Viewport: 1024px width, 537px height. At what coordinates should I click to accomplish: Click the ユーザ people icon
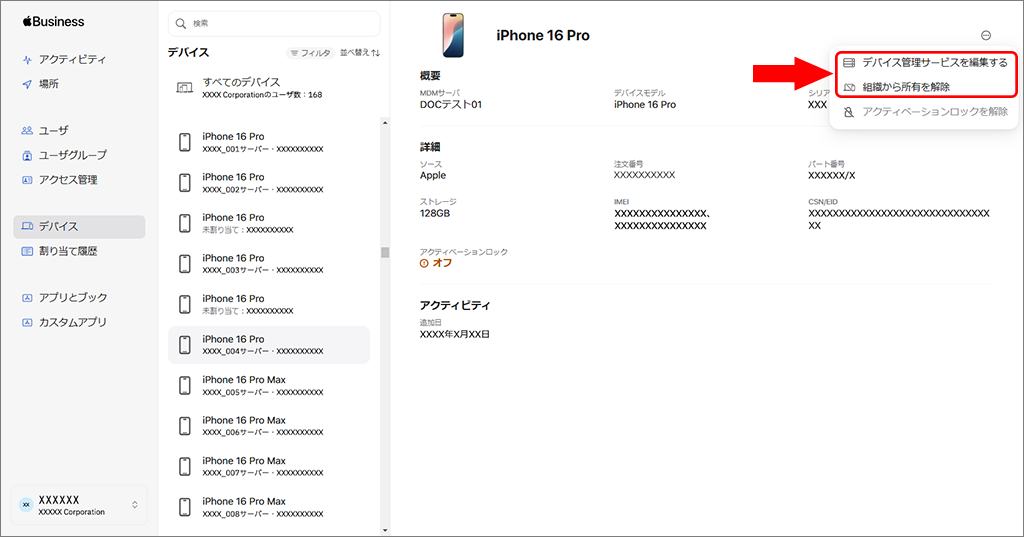click(27, 131)
